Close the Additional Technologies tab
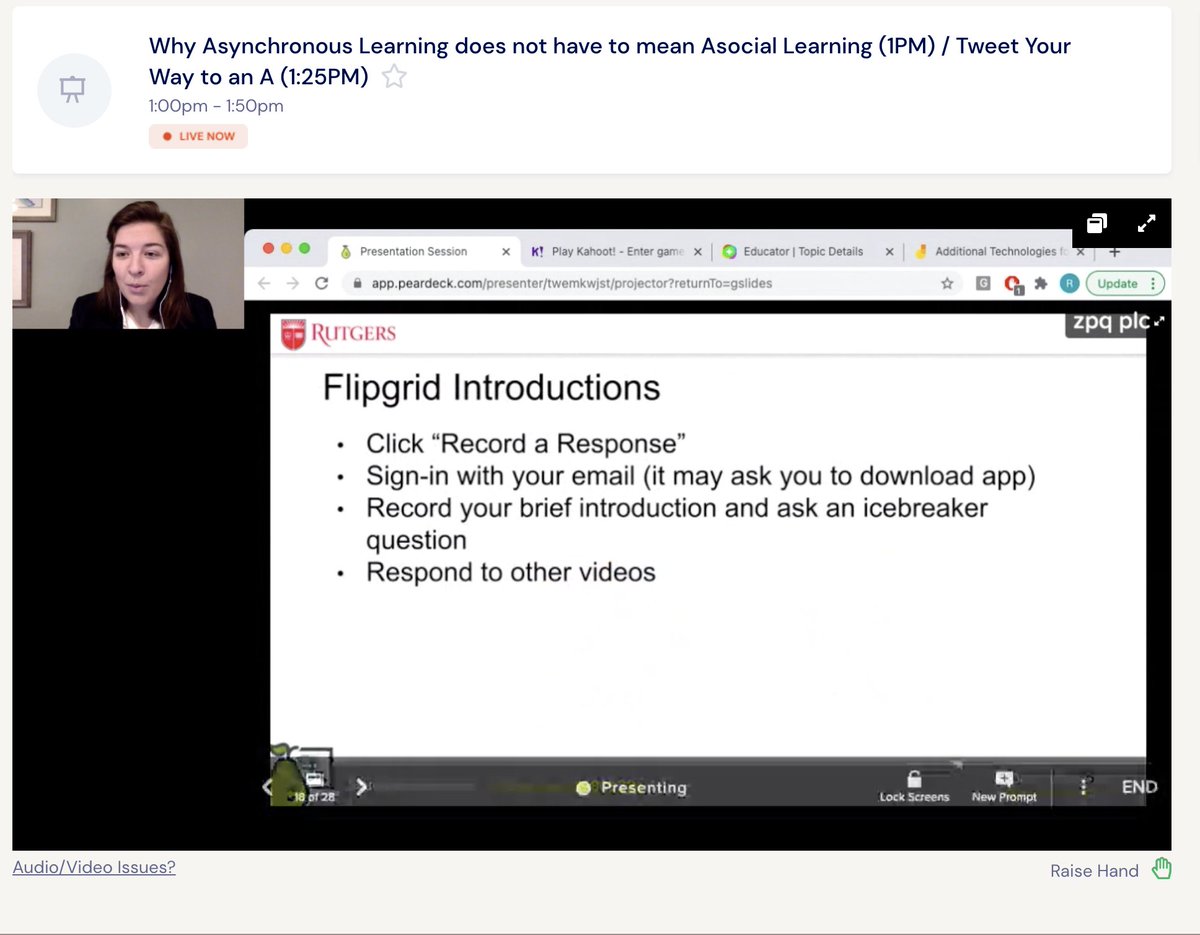Screen dimensions: 1200x935 1080,252
